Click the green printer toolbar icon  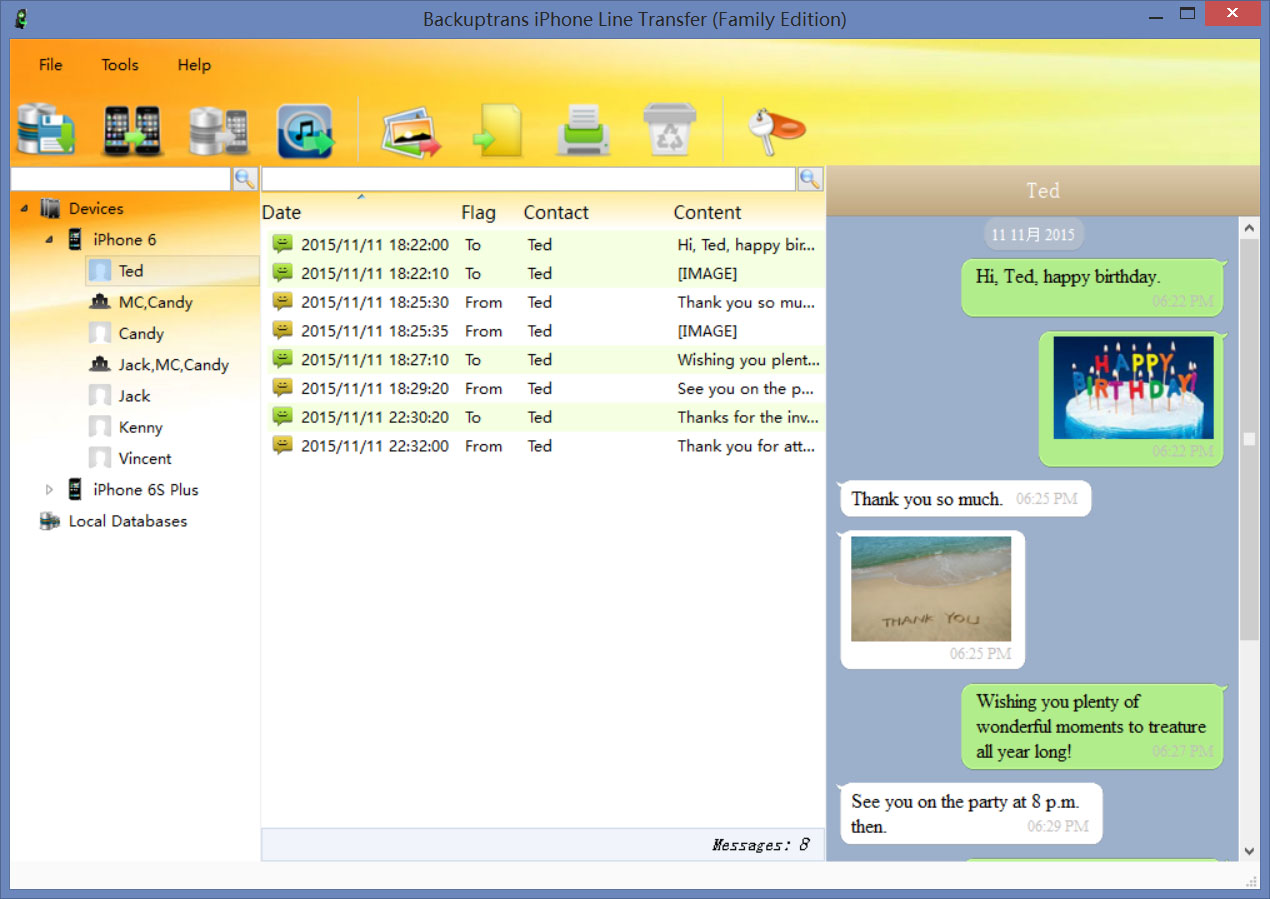click(x=583, y=132)
